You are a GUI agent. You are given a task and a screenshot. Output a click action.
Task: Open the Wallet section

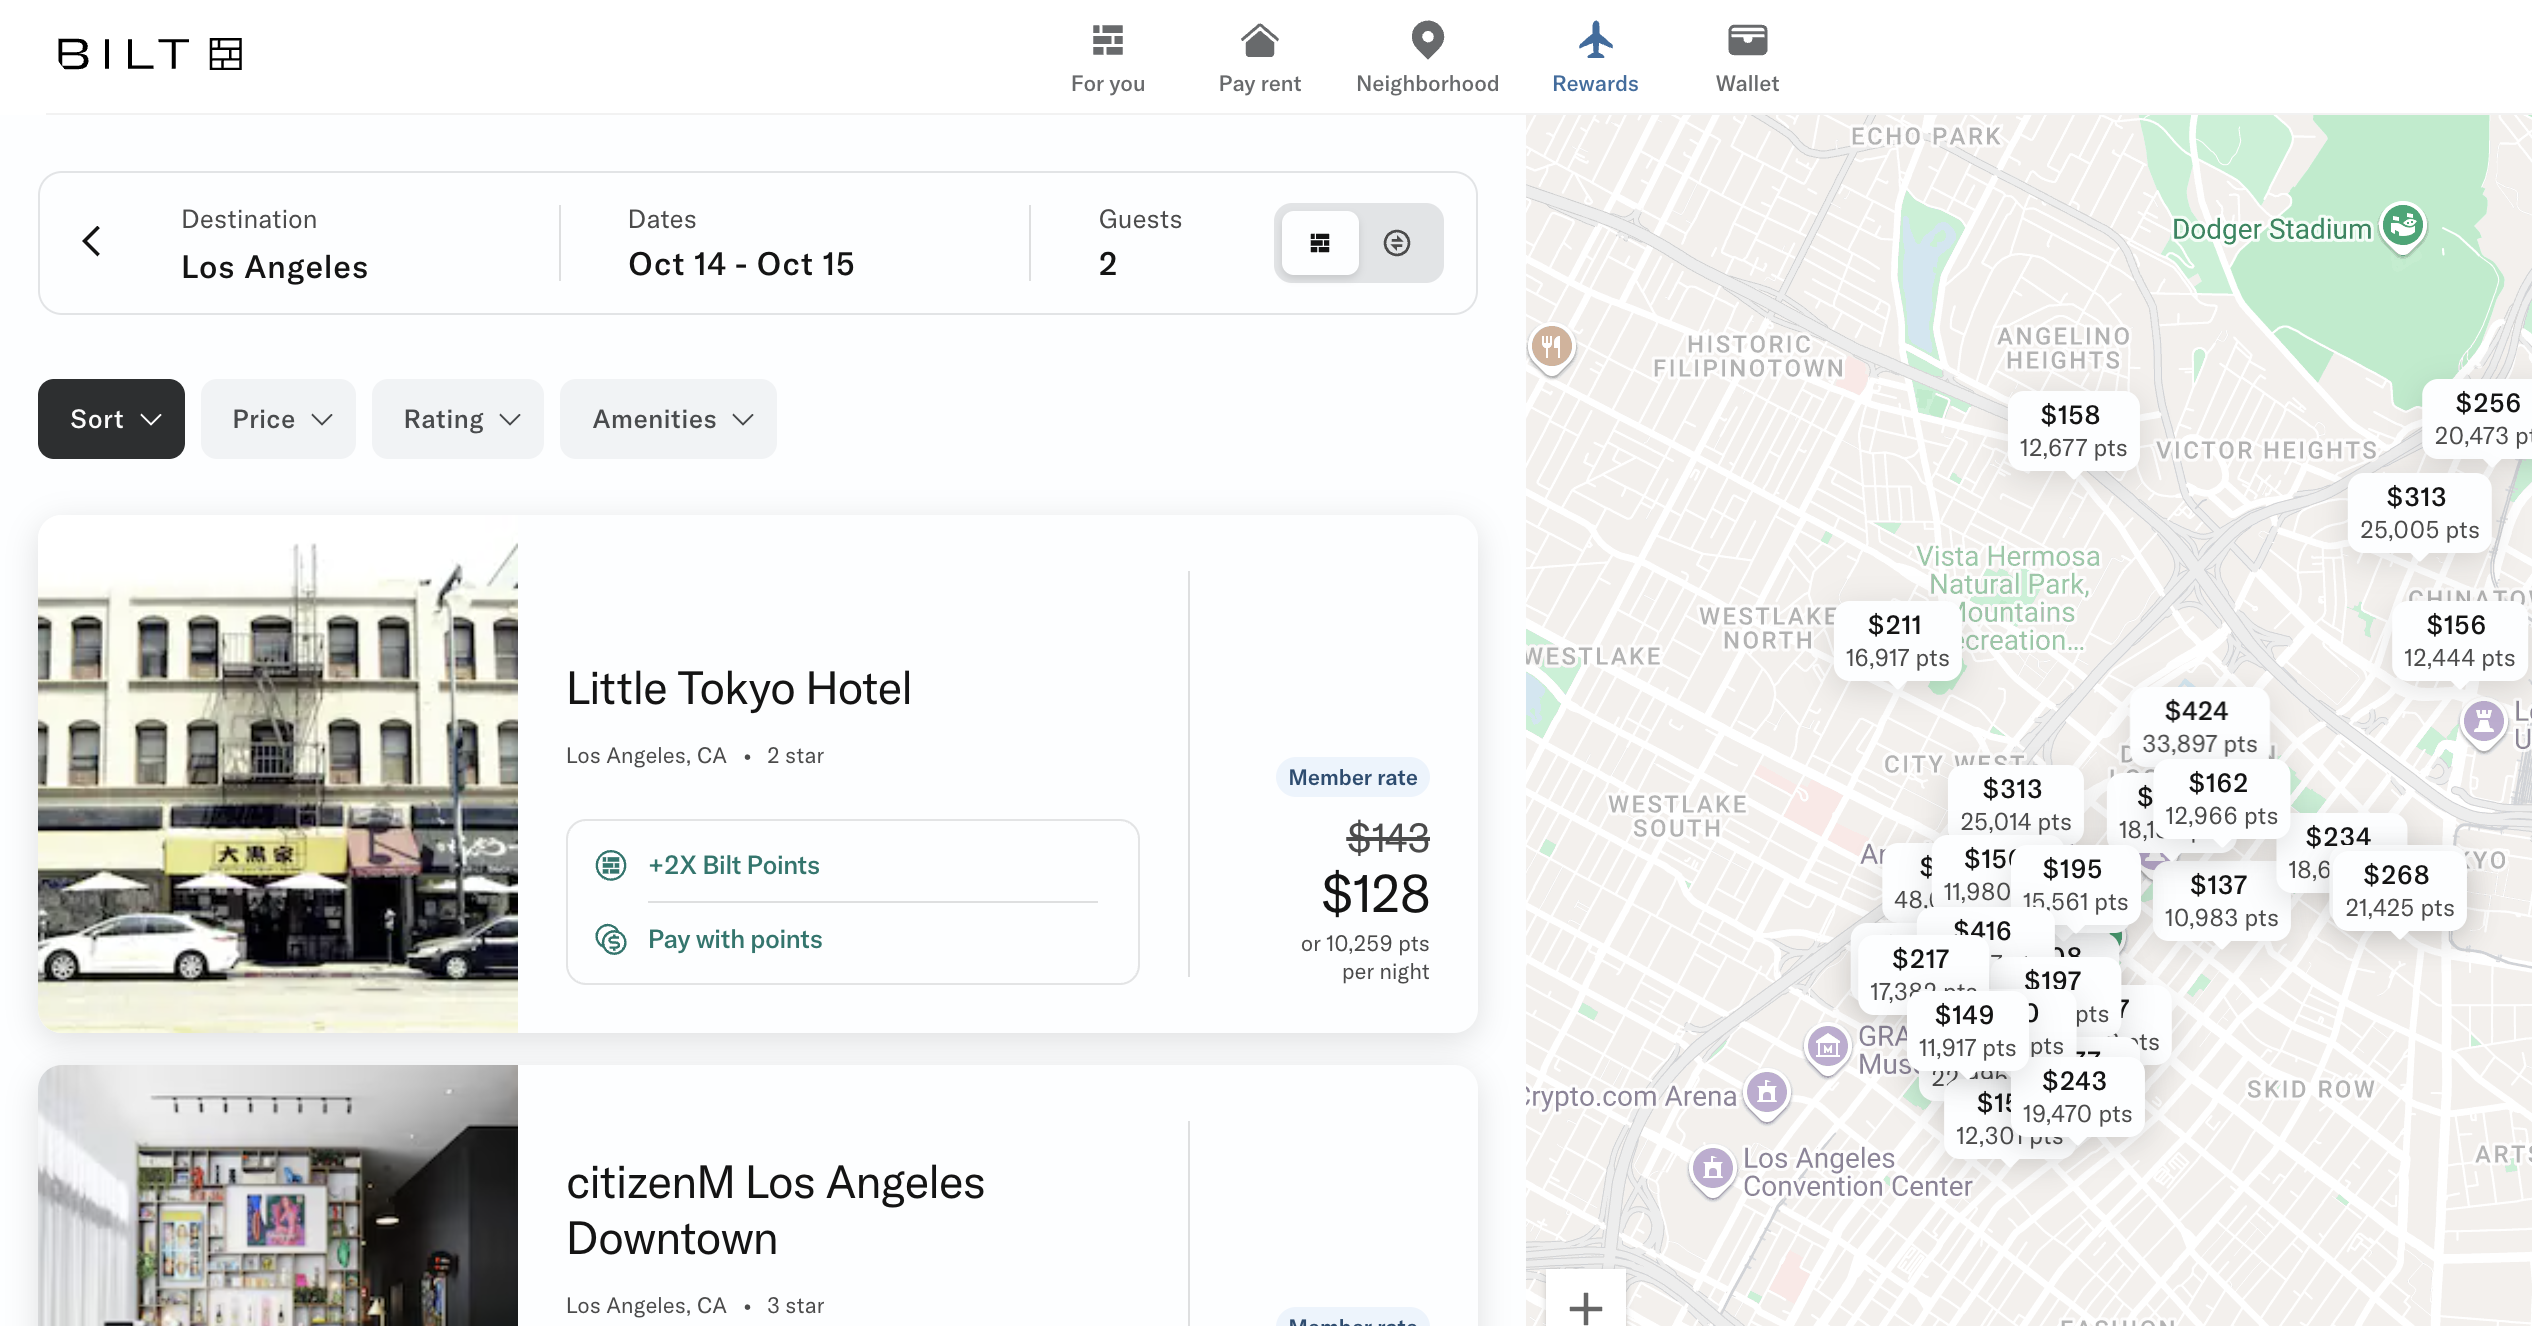point(1746,55)
